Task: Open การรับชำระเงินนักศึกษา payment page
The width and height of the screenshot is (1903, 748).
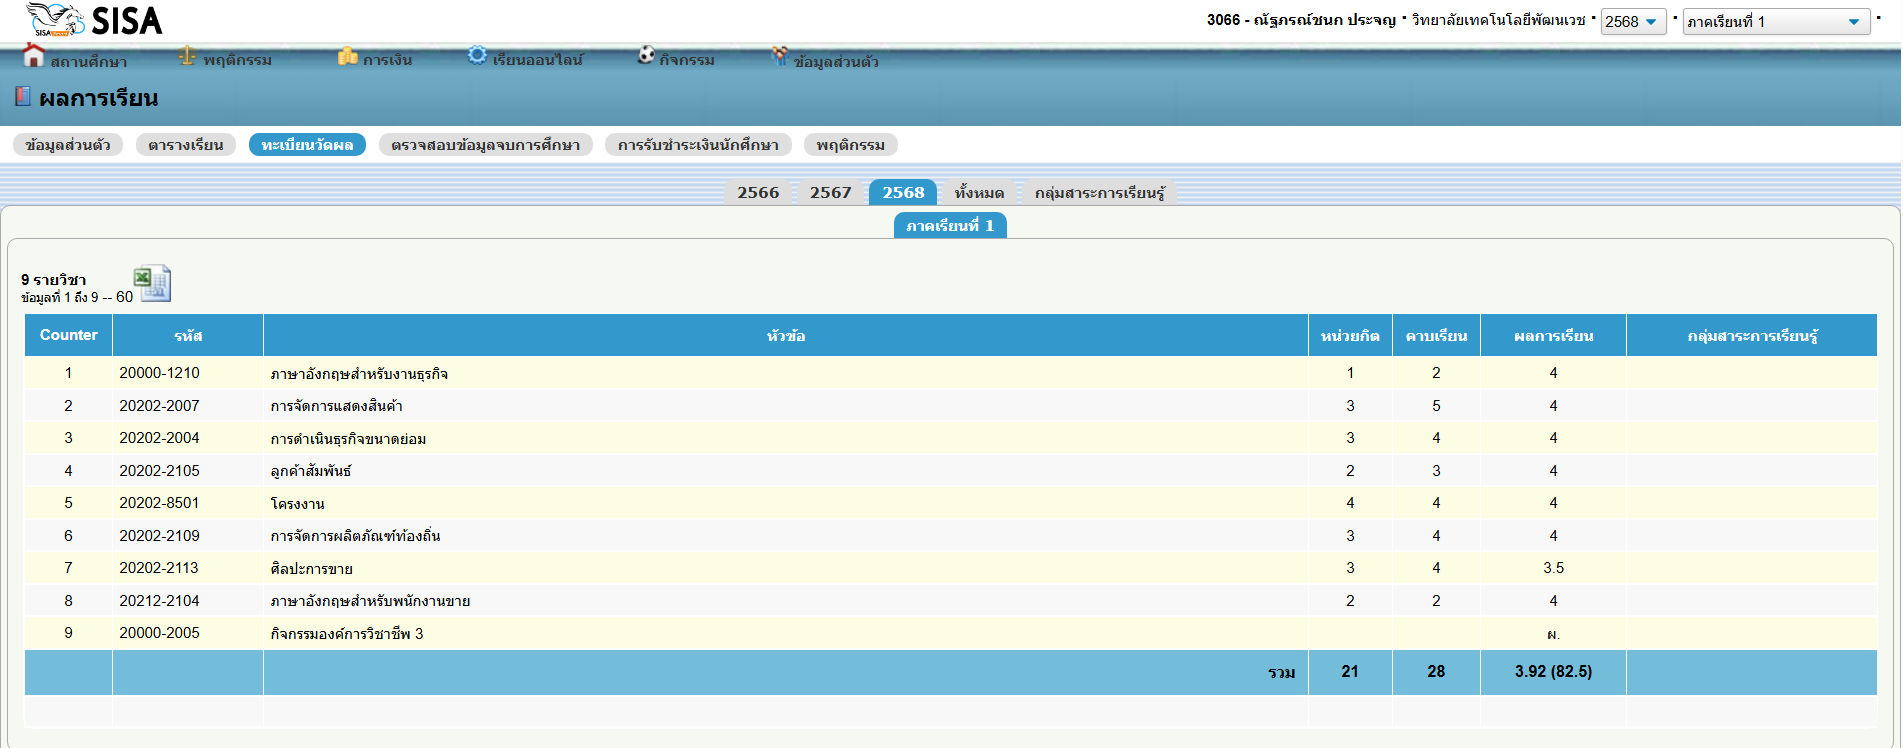Action: (x=698, y=145)
